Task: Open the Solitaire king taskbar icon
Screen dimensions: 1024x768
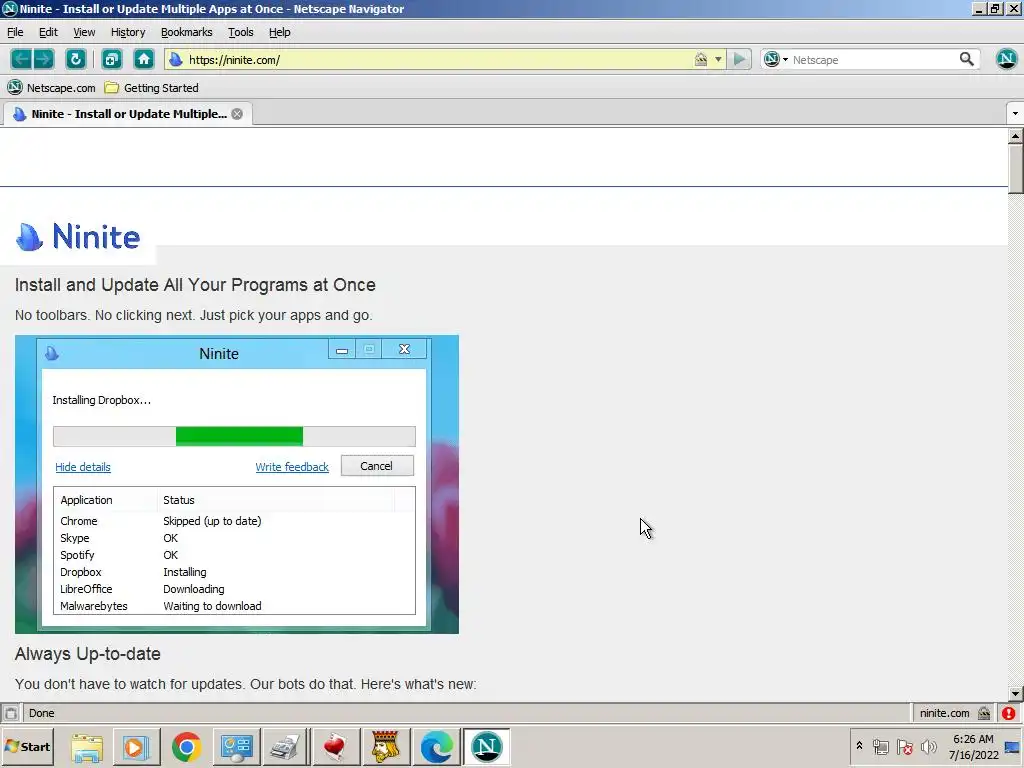Action: pos(387,747)
